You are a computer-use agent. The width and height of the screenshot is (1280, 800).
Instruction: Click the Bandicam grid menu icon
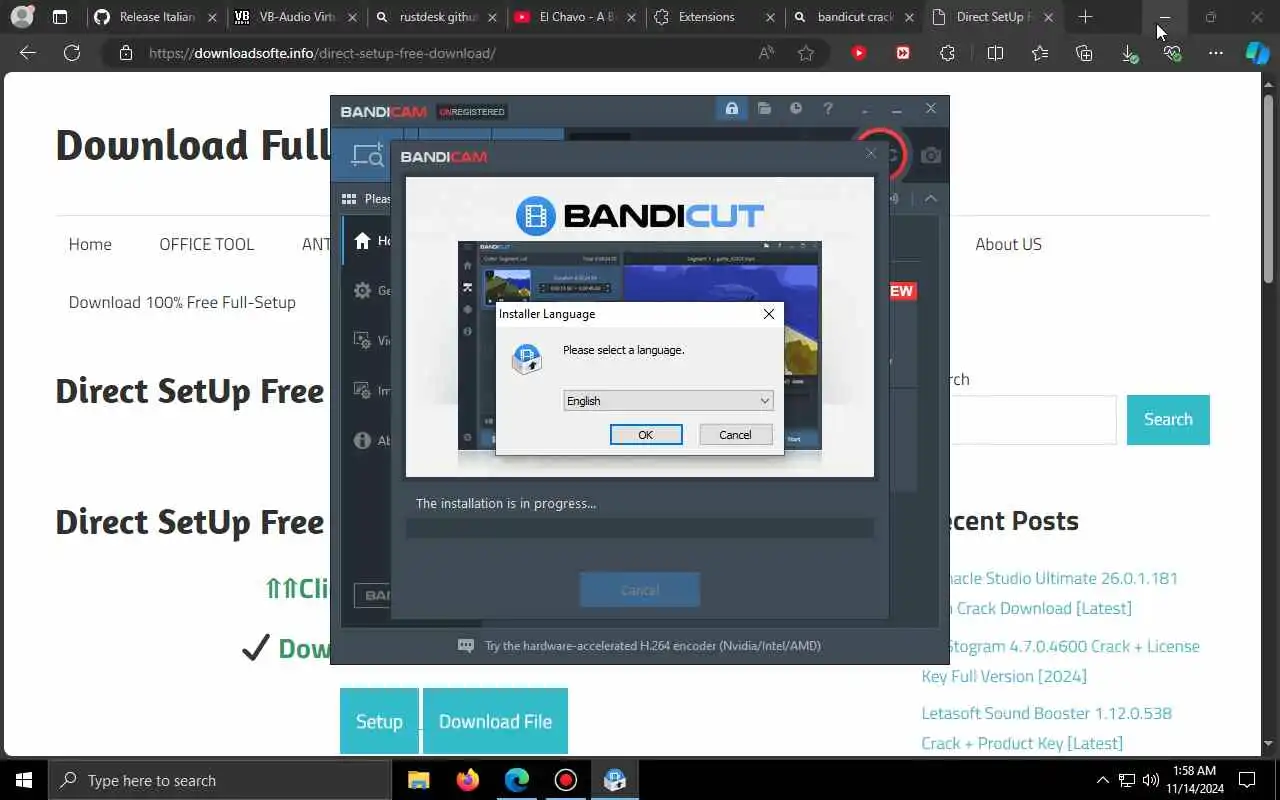pos(349,199)
